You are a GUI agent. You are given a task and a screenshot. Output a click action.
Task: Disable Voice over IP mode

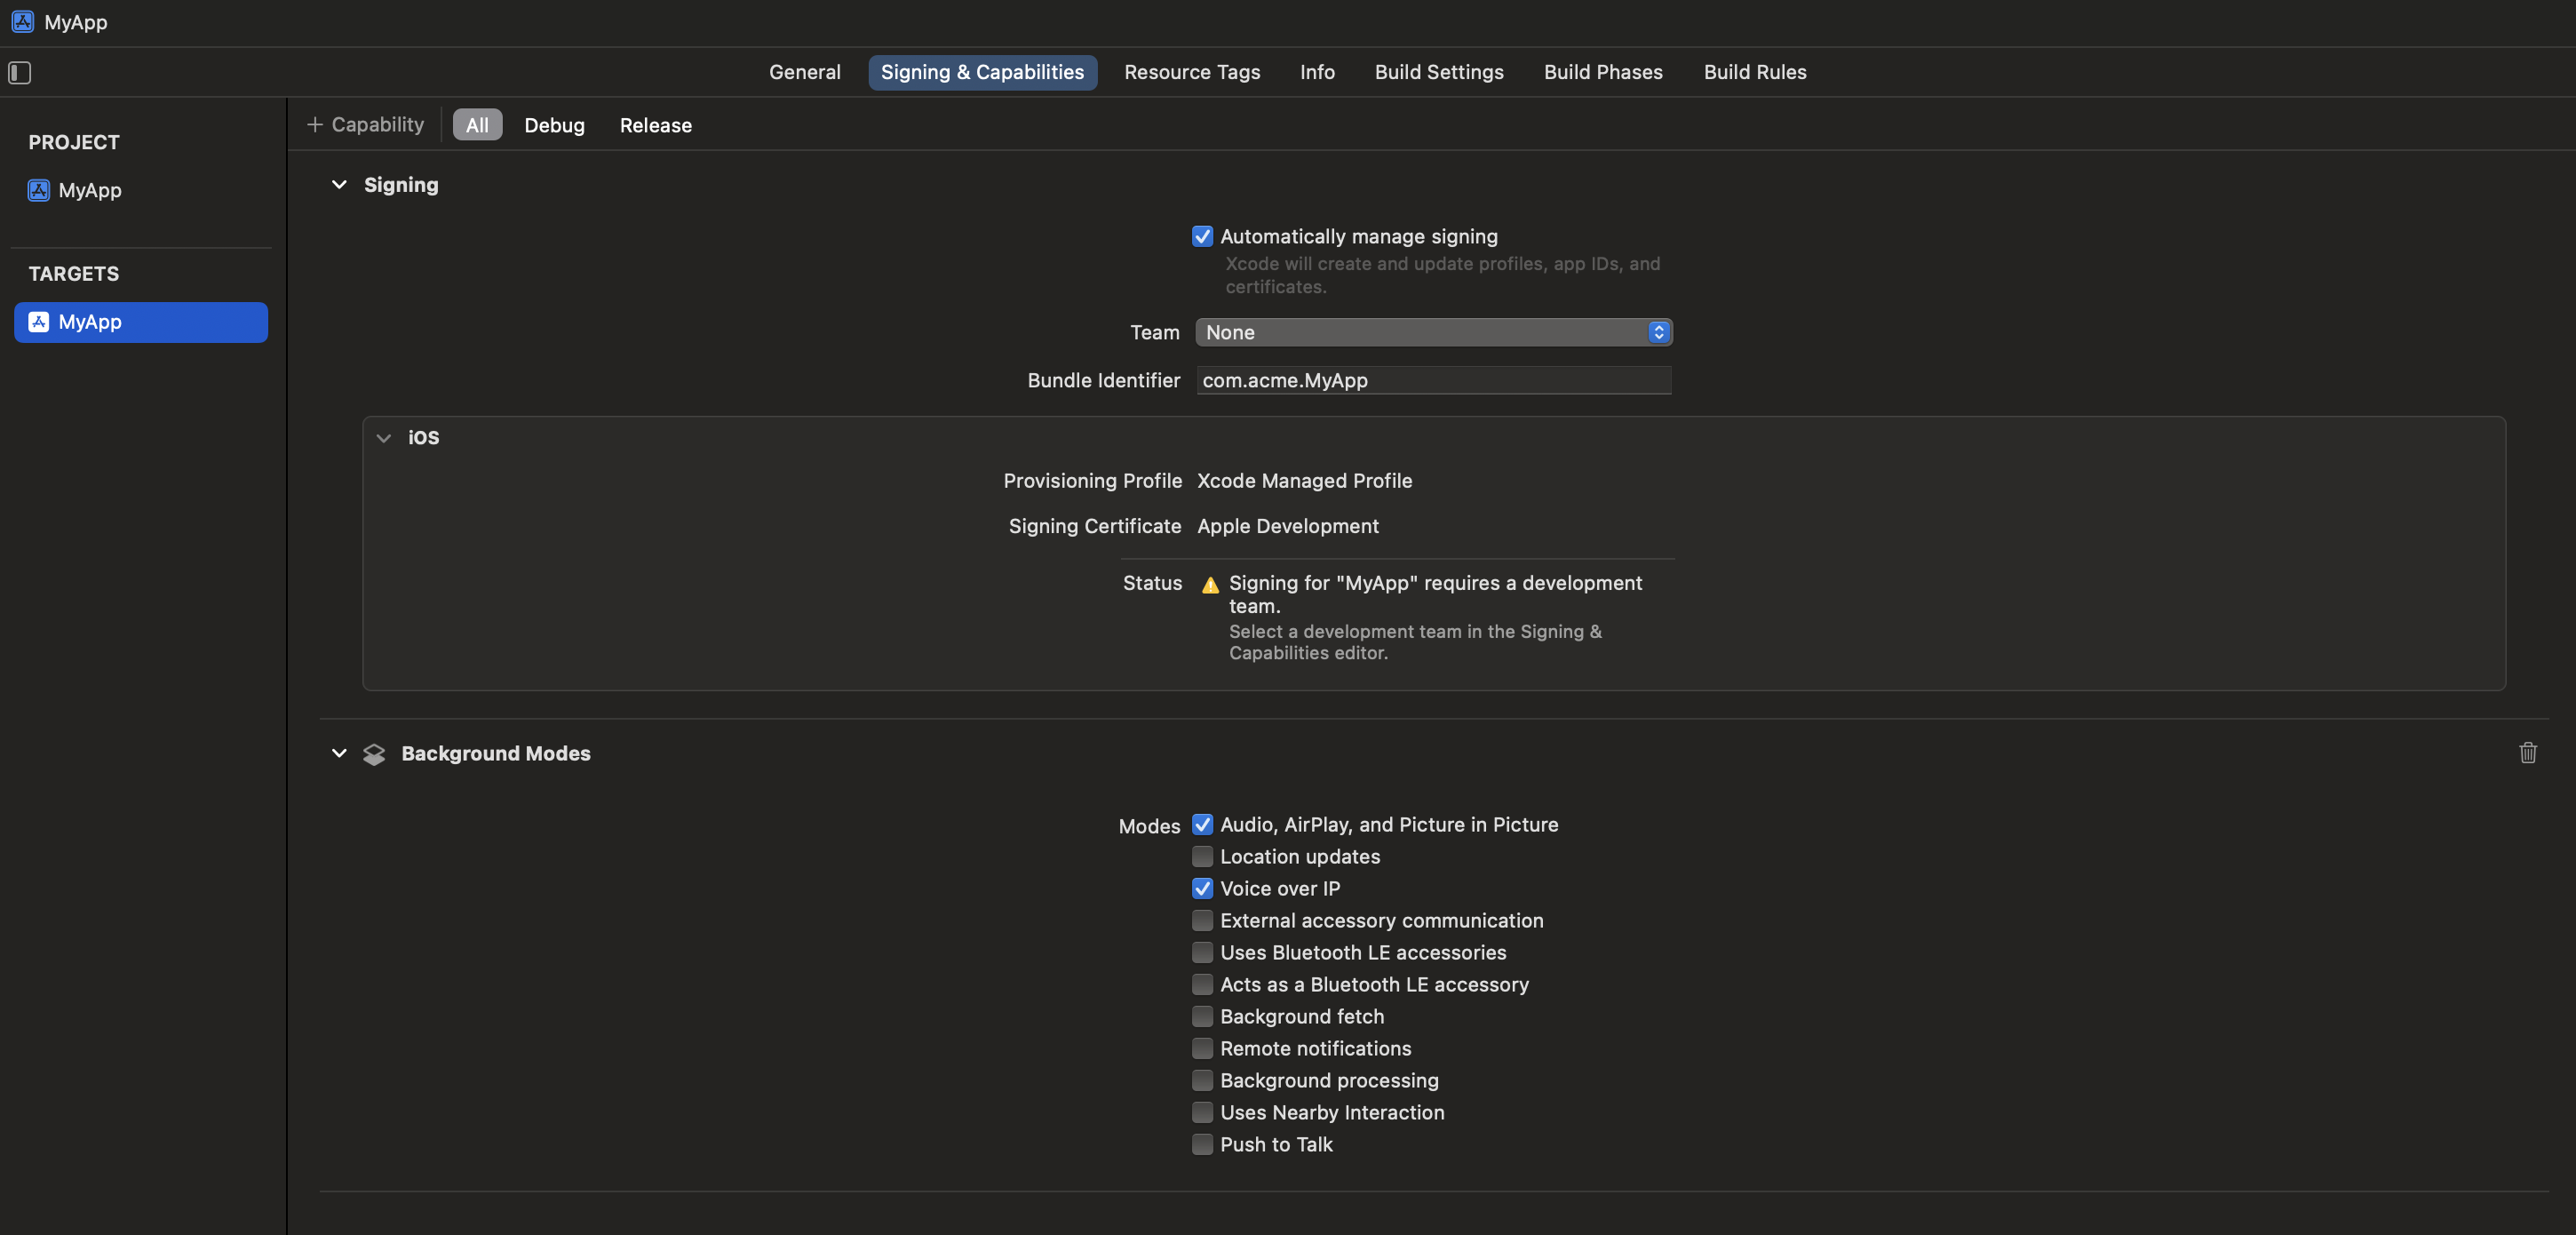click(1202, 888)
